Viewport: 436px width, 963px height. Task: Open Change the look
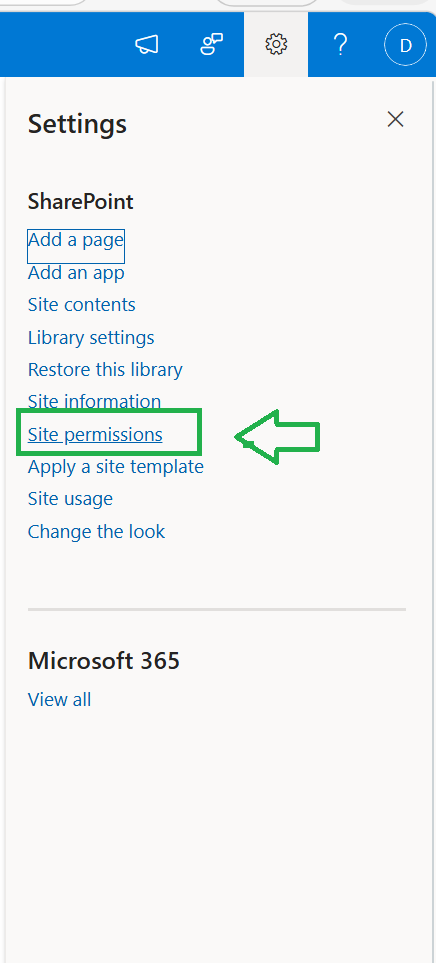pos(96,531)
